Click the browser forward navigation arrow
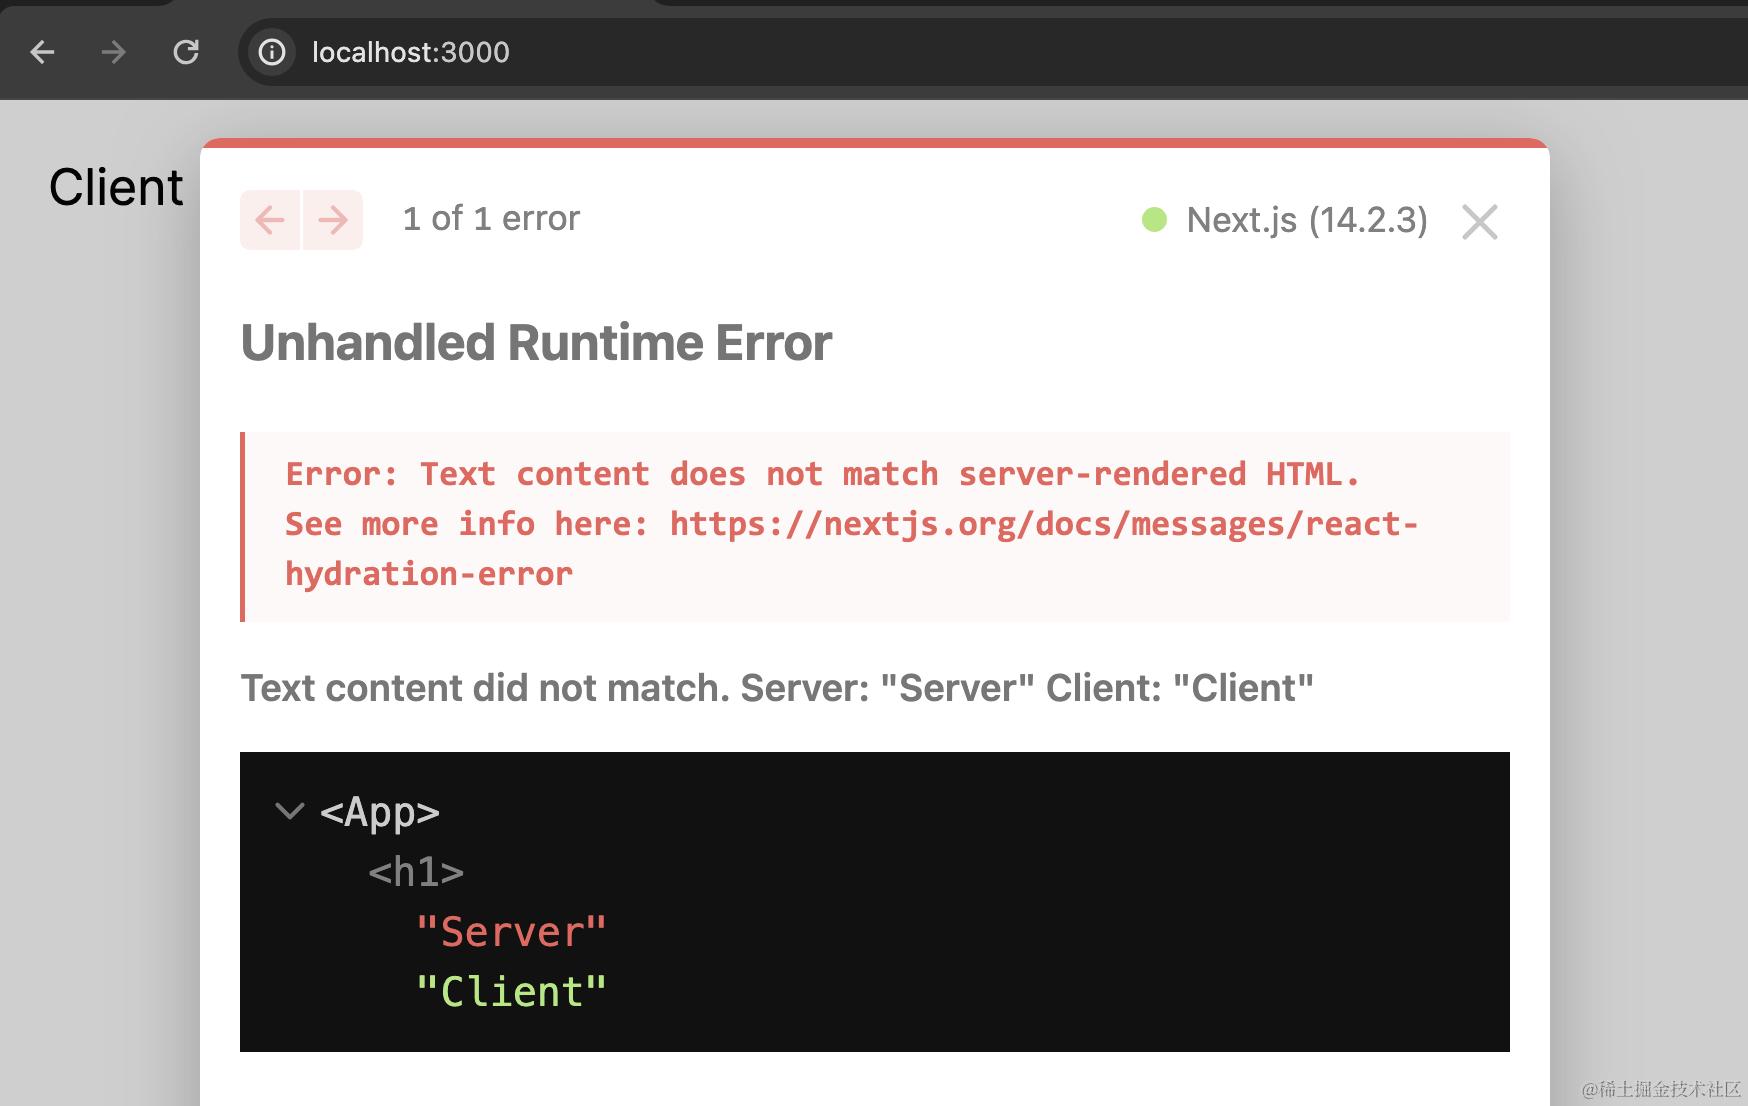The width and height of the screenshot is (1748, 1106). 114,52
